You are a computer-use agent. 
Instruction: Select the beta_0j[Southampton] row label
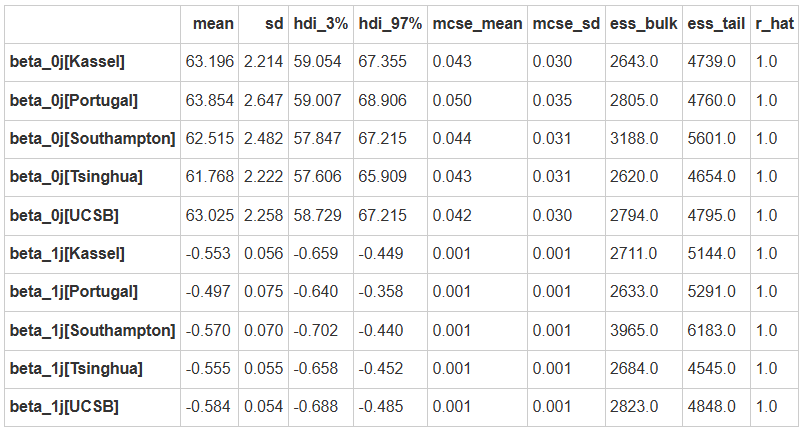90,138
